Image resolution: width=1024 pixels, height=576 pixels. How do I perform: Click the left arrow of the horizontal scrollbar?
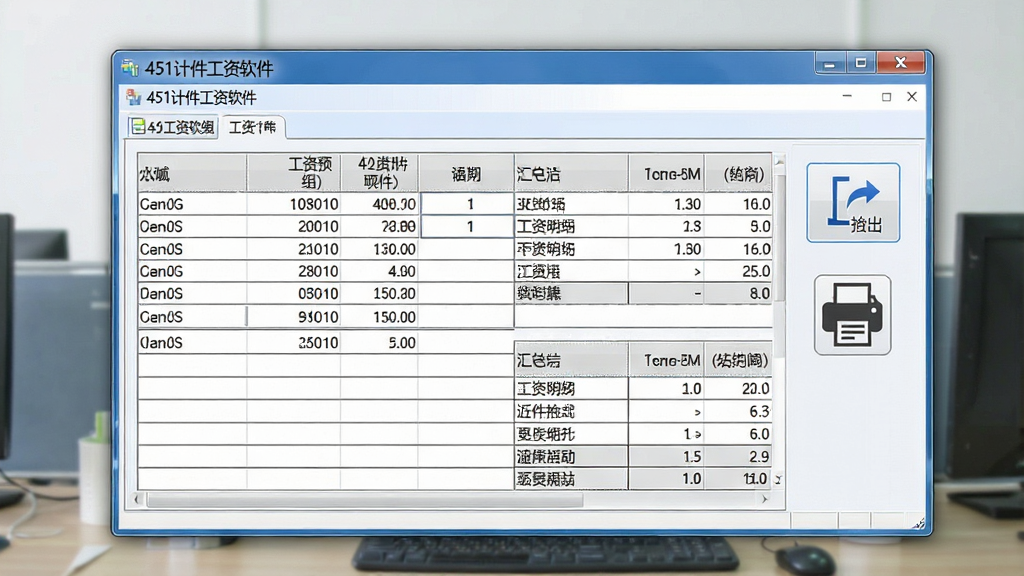[x=136, y=500]
